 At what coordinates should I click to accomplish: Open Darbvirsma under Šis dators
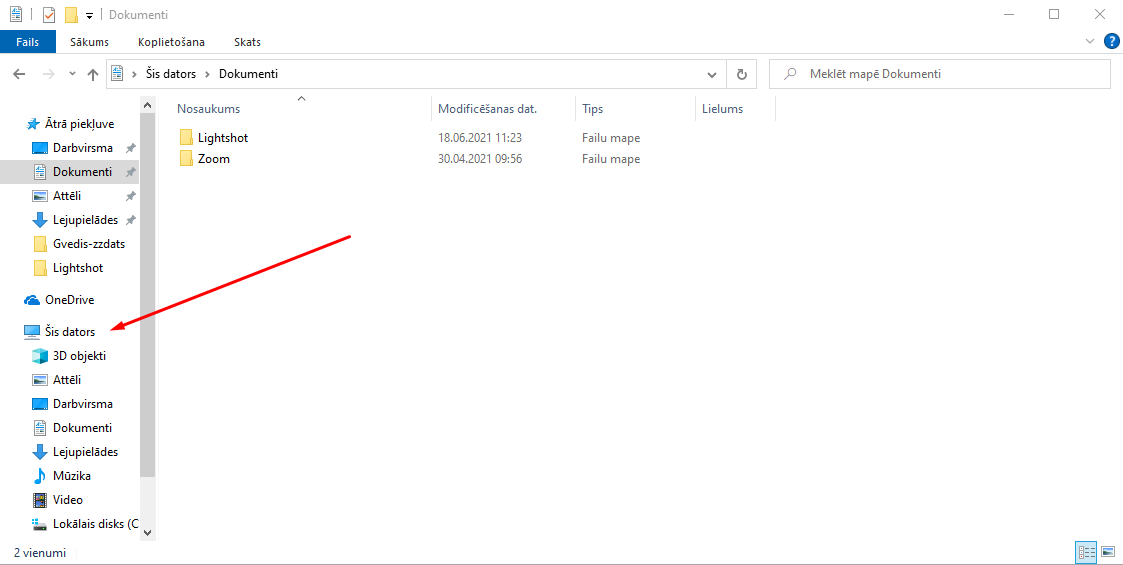[x=82, y=404]
